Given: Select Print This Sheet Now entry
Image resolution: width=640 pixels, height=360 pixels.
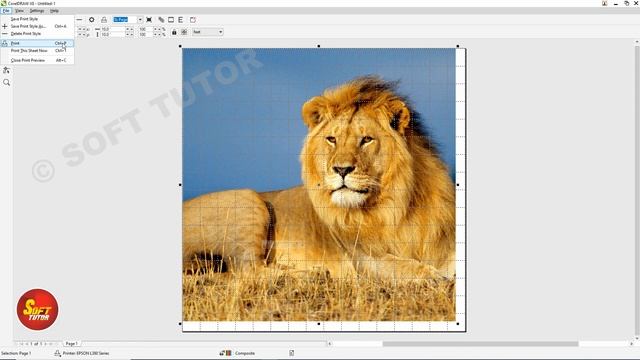Looking at the screenshot, I should pos(37,51).
